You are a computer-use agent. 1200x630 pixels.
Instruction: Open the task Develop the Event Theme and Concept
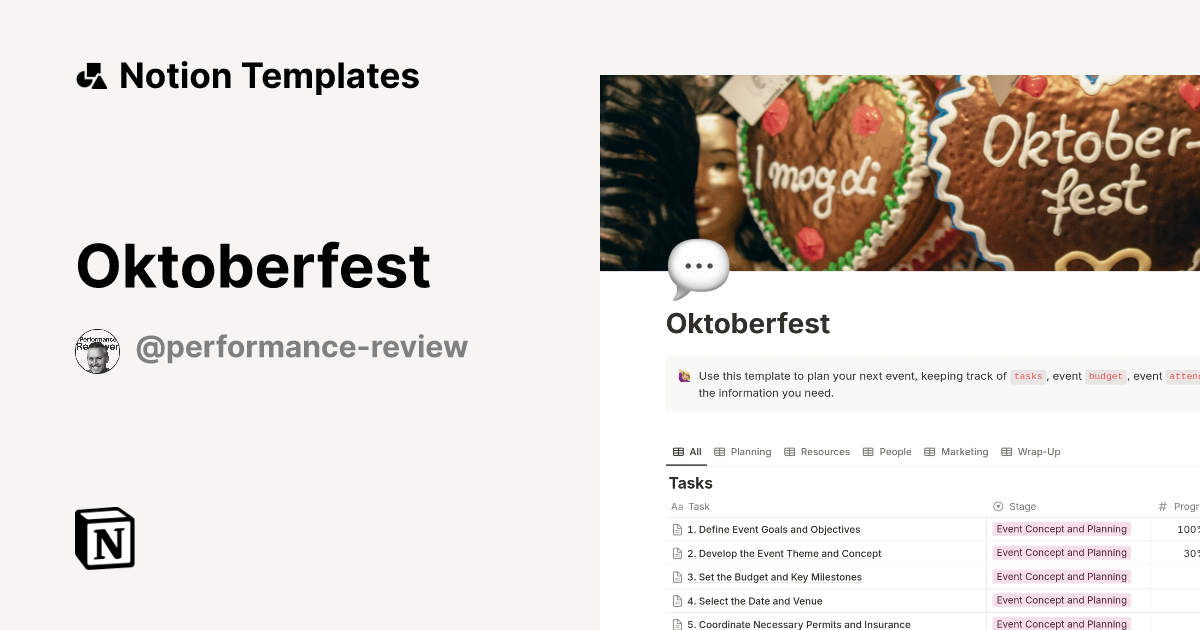pos(784,553)
